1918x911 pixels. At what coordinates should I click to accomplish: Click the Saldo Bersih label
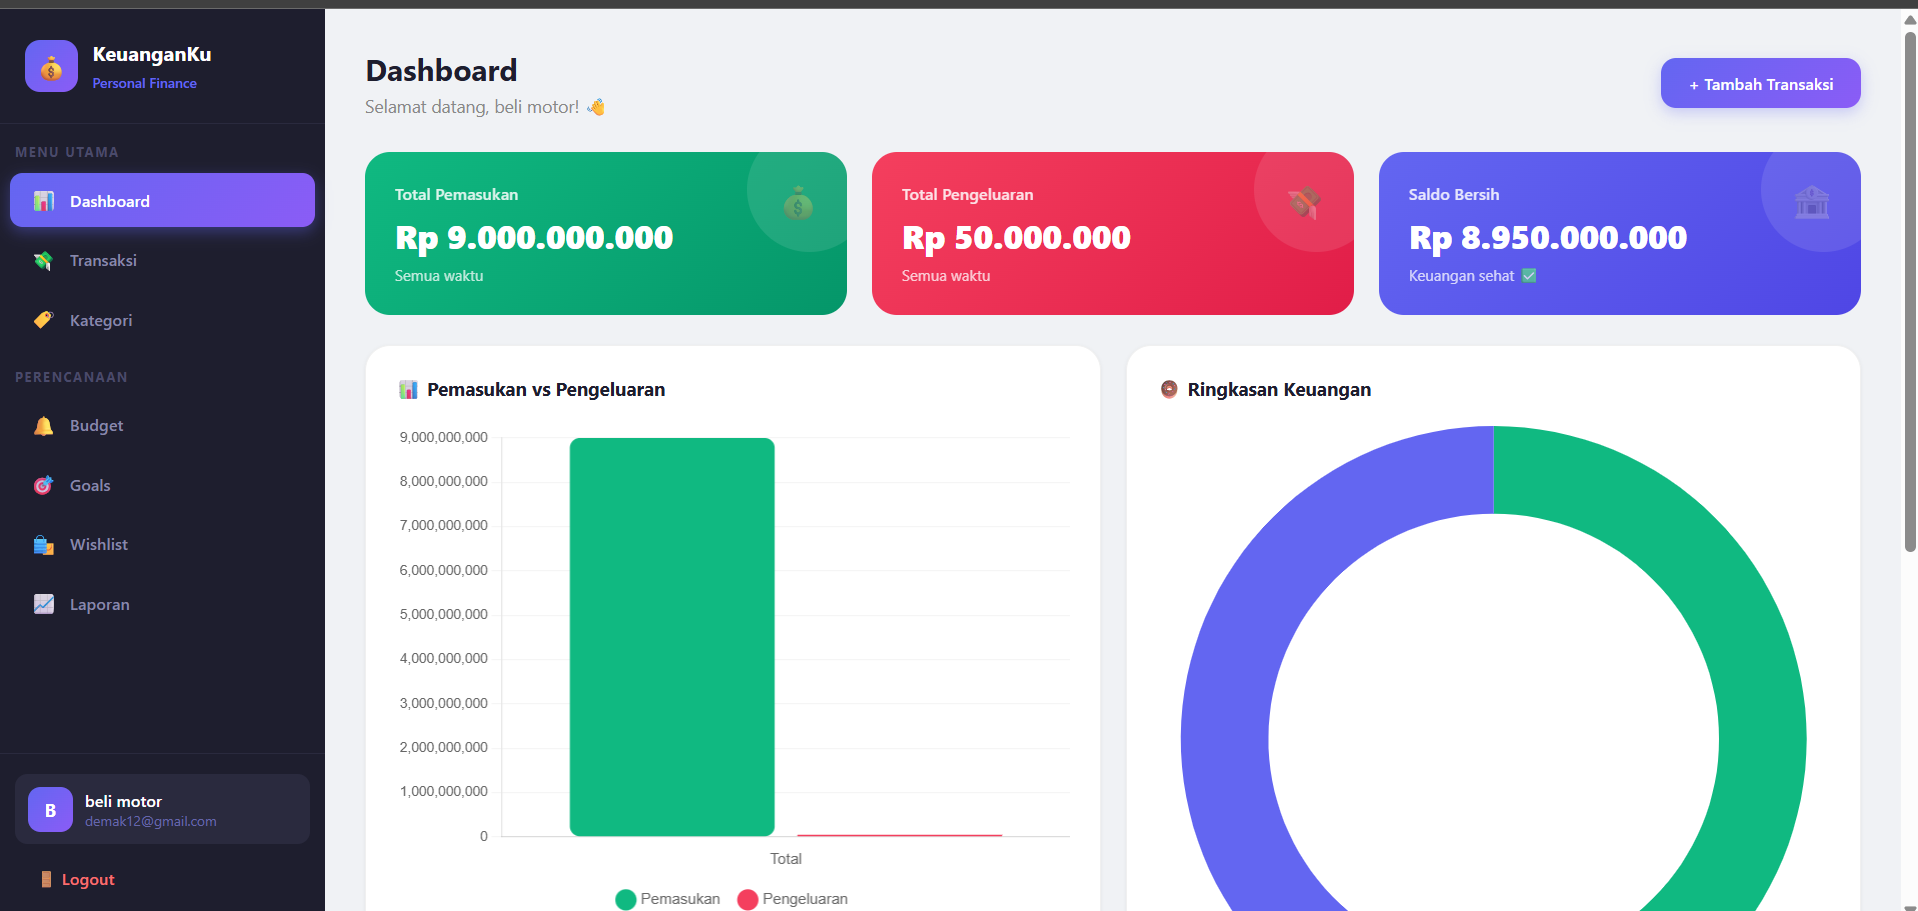click(1453, 195)
